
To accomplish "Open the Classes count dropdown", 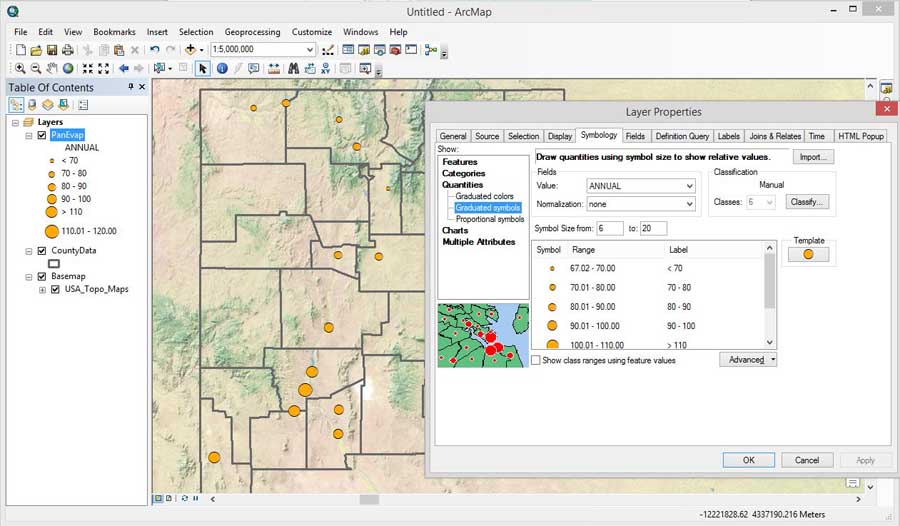I will 770,202.
